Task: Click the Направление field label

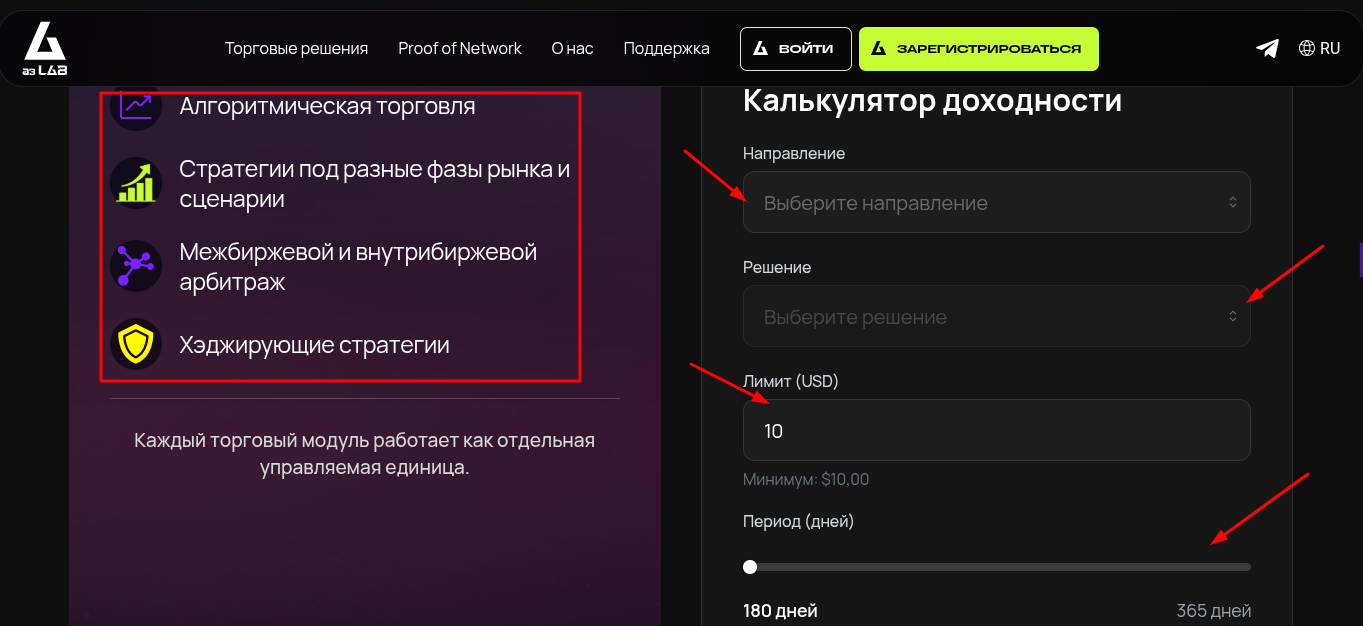Action: (x=794, y=153)
